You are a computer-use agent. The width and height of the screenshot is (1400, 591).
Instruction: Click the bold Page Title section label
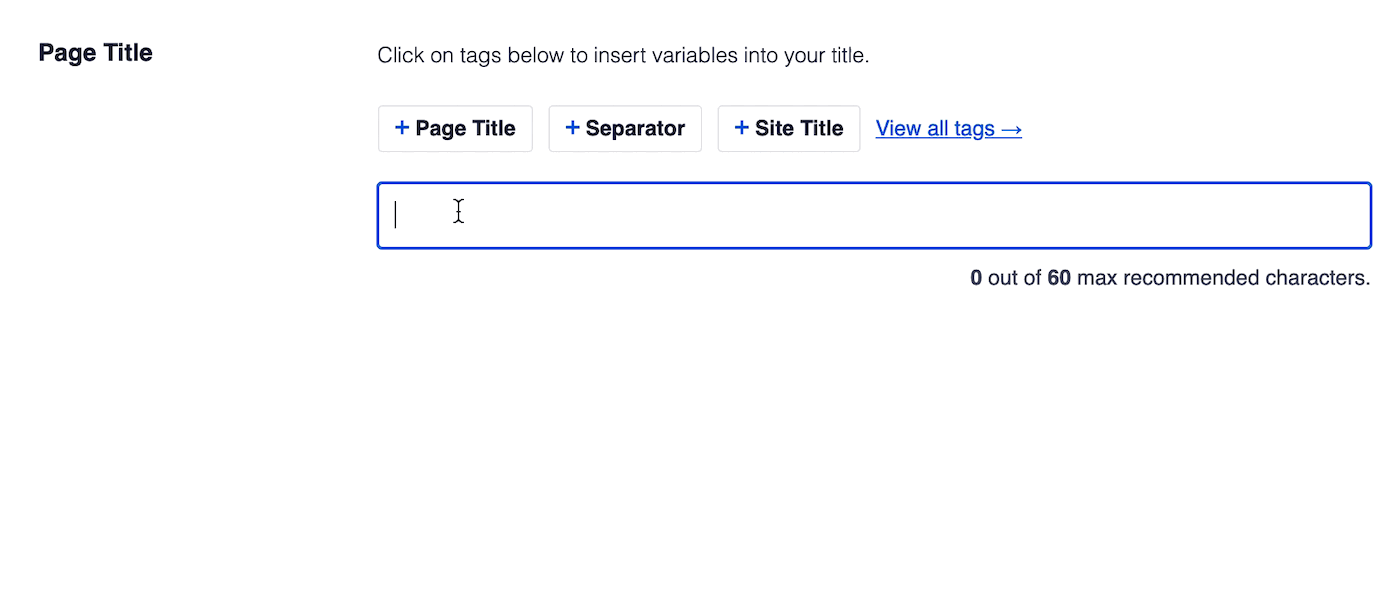click(x=95, y=53)
